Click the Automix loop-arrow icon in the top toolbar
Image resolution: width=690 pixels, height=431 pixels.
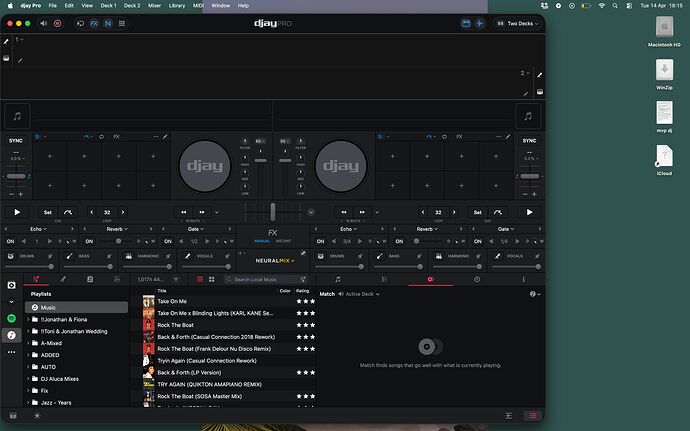[x=80, y=23]
